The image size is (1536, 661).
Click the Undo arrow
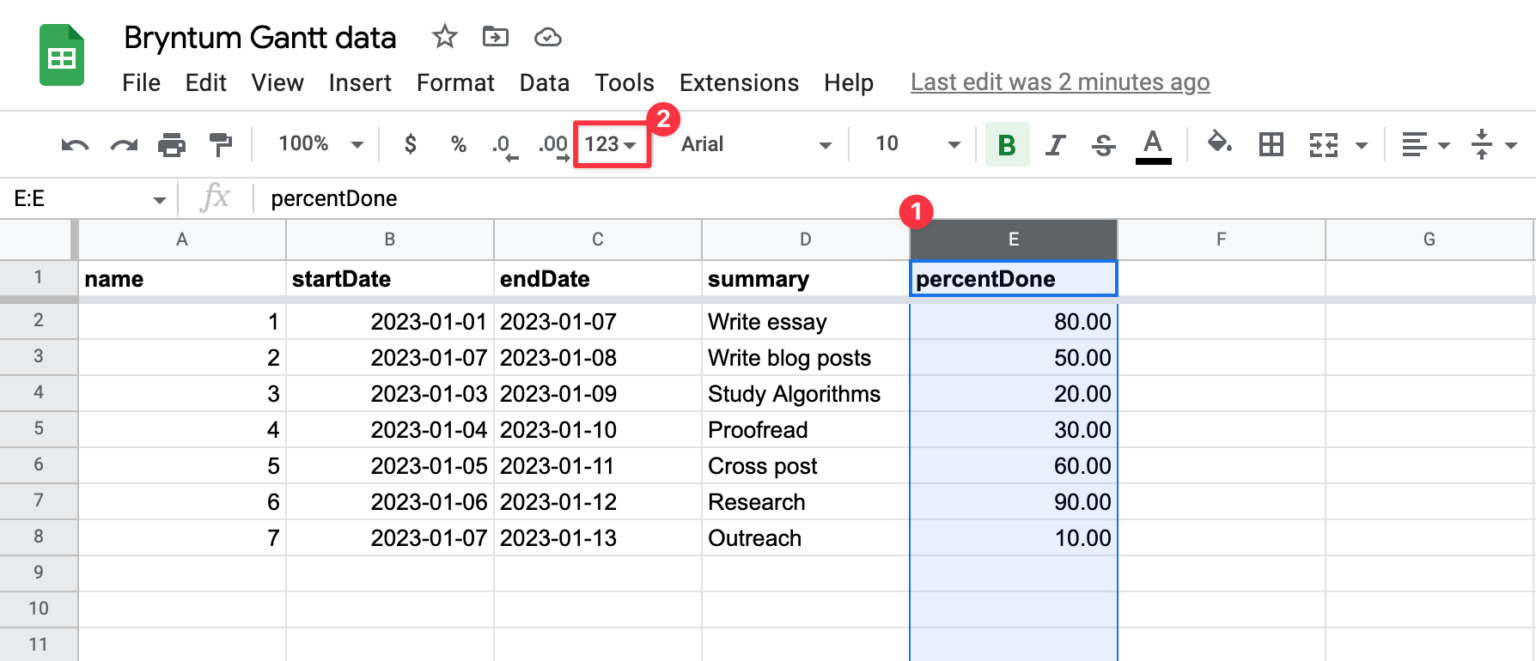pos(73,144)
